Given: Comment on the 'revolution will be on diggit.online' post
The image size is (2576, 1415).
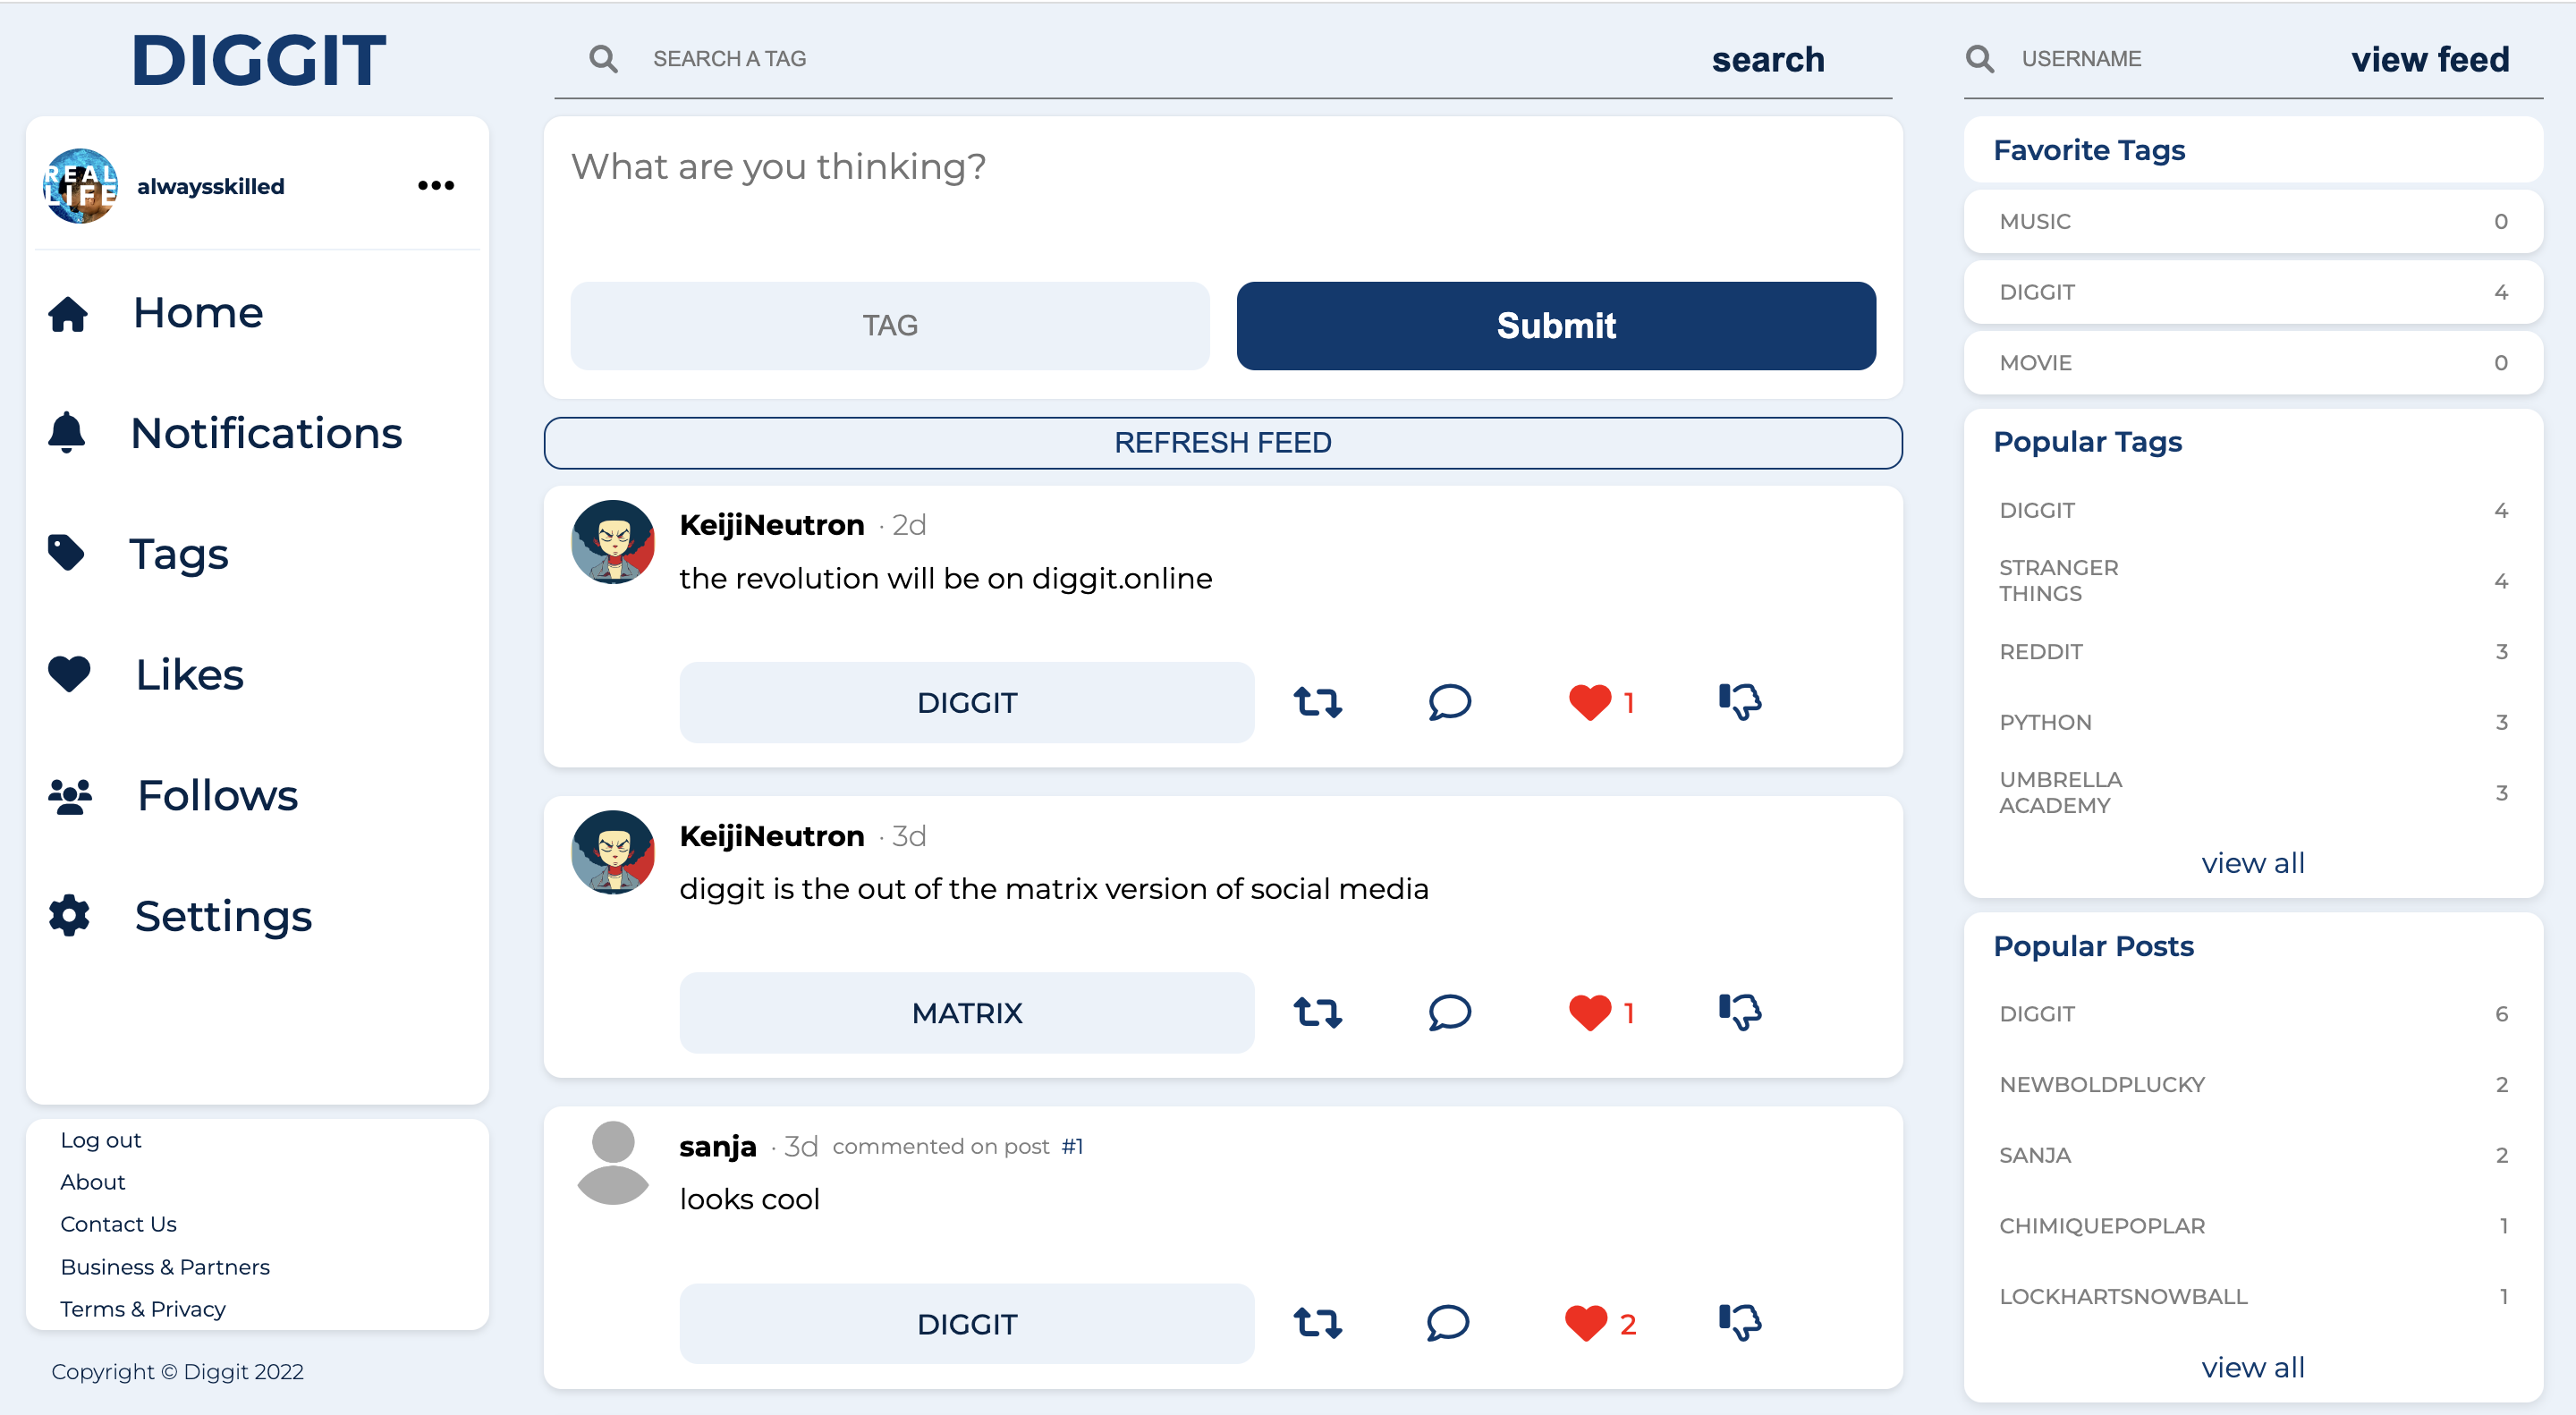Looking at the screenshot, I should click(x=1449, y=702).
